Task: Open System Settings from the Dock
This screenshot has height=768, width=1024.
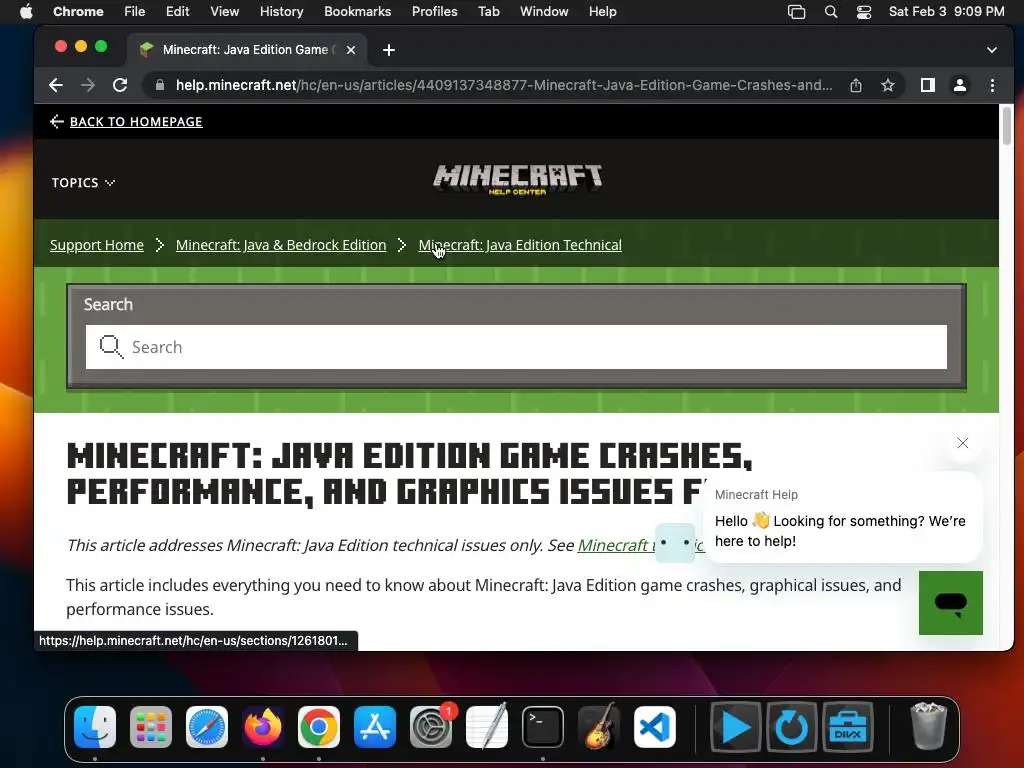Action: point(431,727)
